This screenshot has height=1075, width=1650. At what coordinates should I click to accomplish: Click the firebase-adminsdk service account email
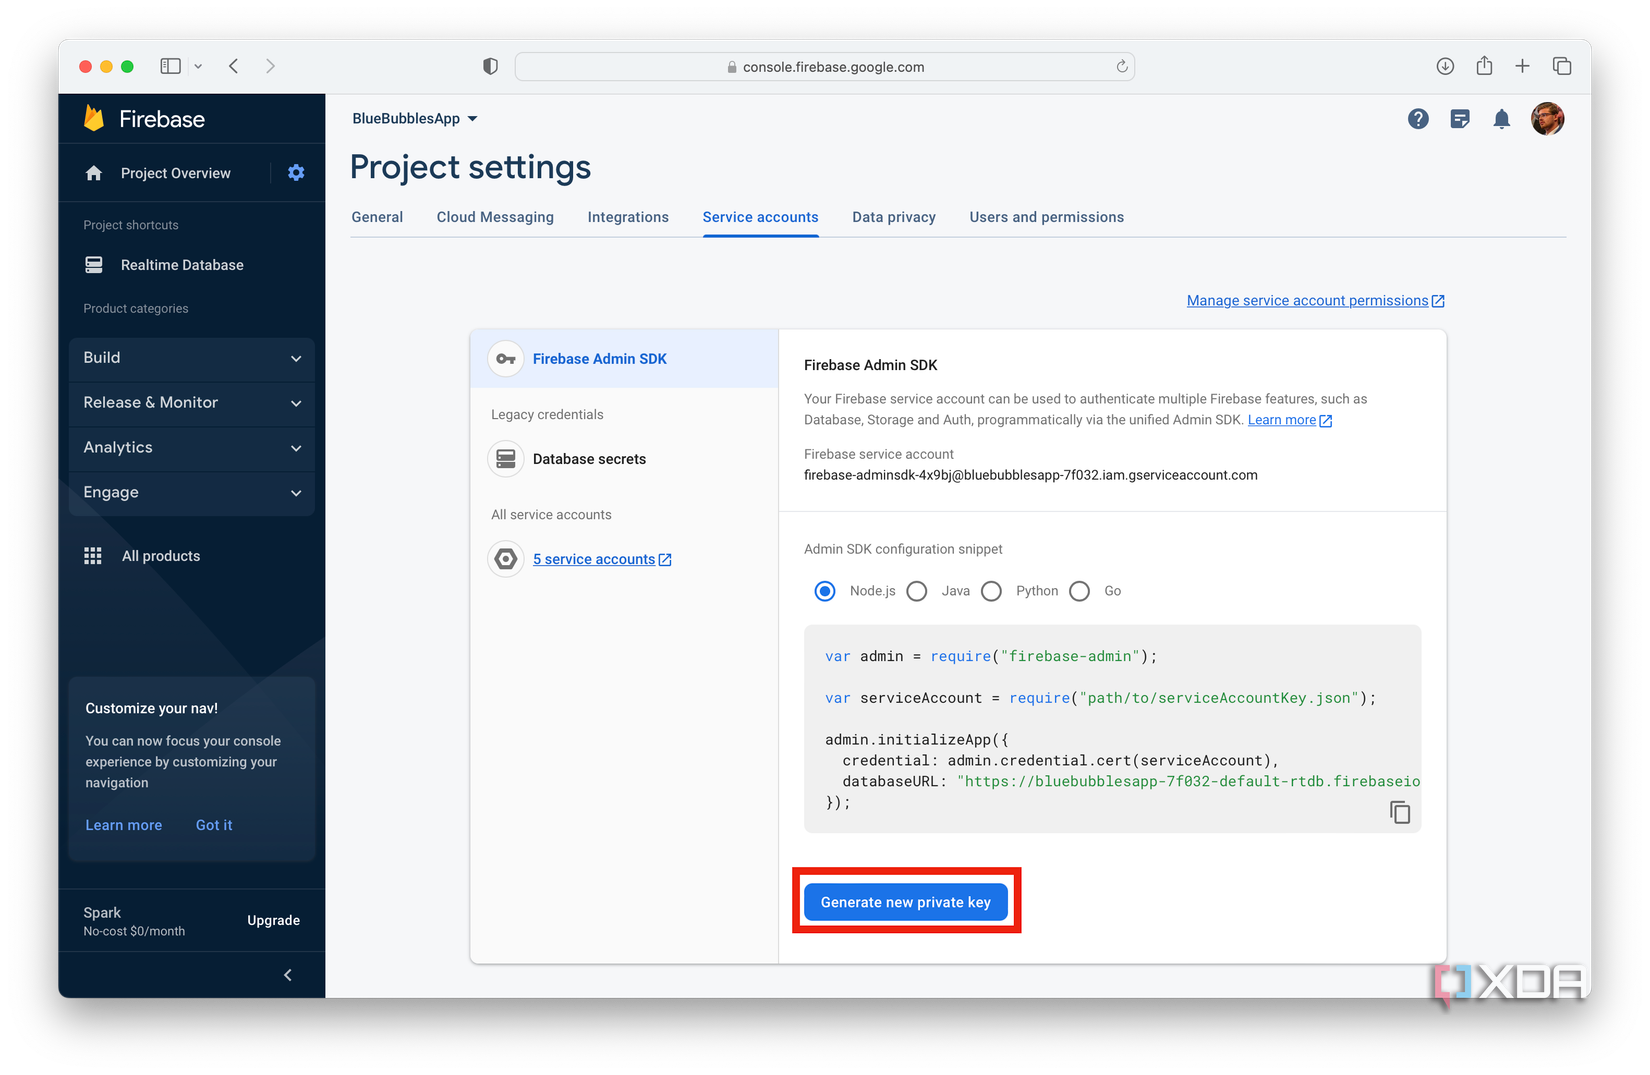click(x=1031, y=475)
